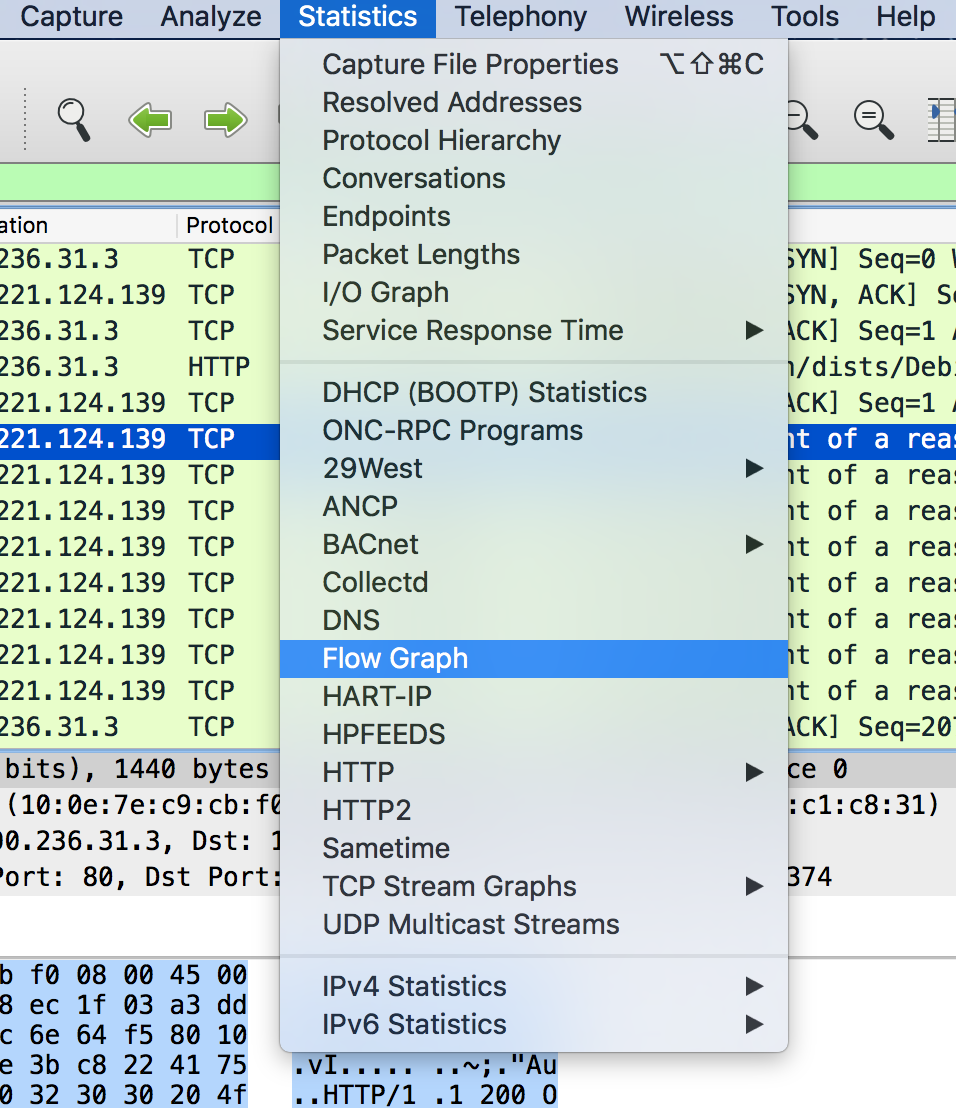Image resolution: width=956 pixels, height=1108 pixels.
Task: Select the ANCP menu entry
Action: [x=534, y=507]
